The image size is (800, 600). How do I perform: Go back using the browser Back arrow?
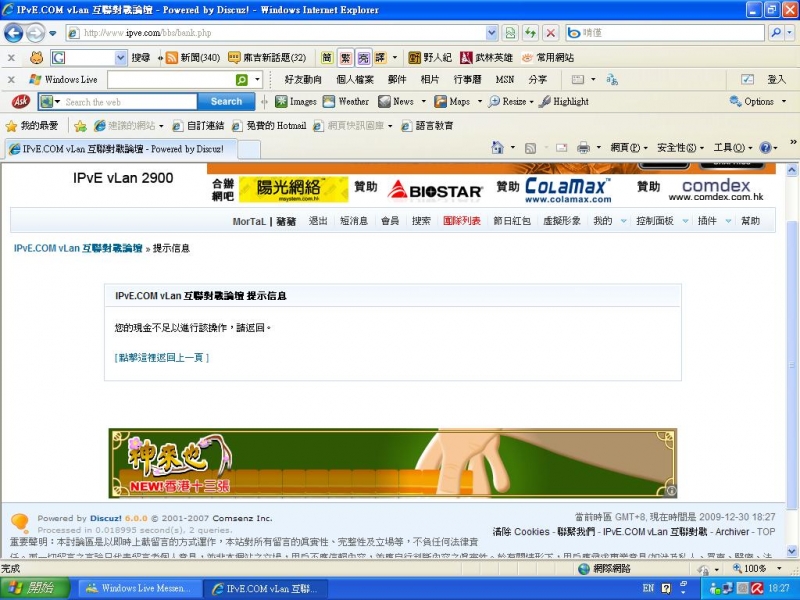(13, 33)
